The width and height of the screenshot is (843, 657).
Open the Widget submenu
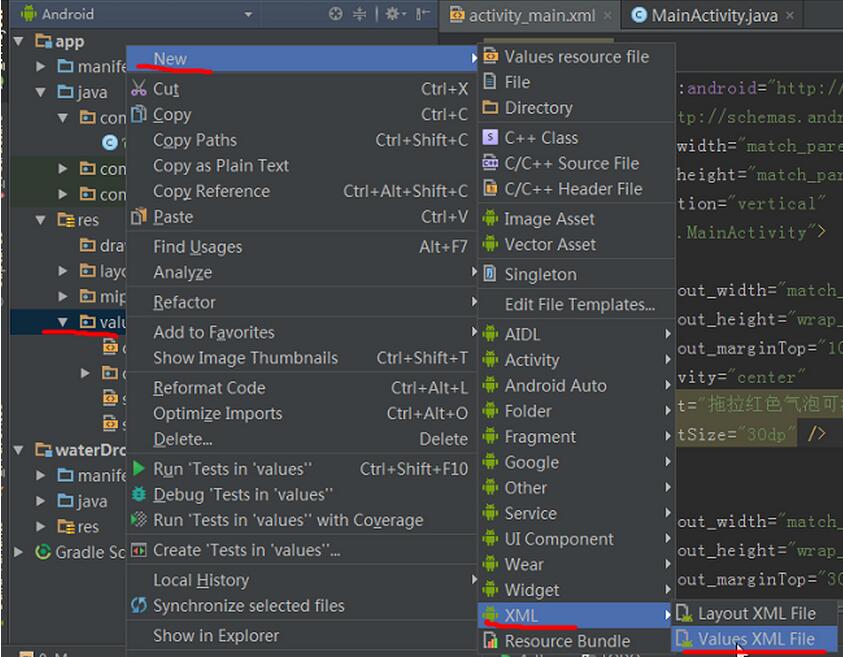576,590
